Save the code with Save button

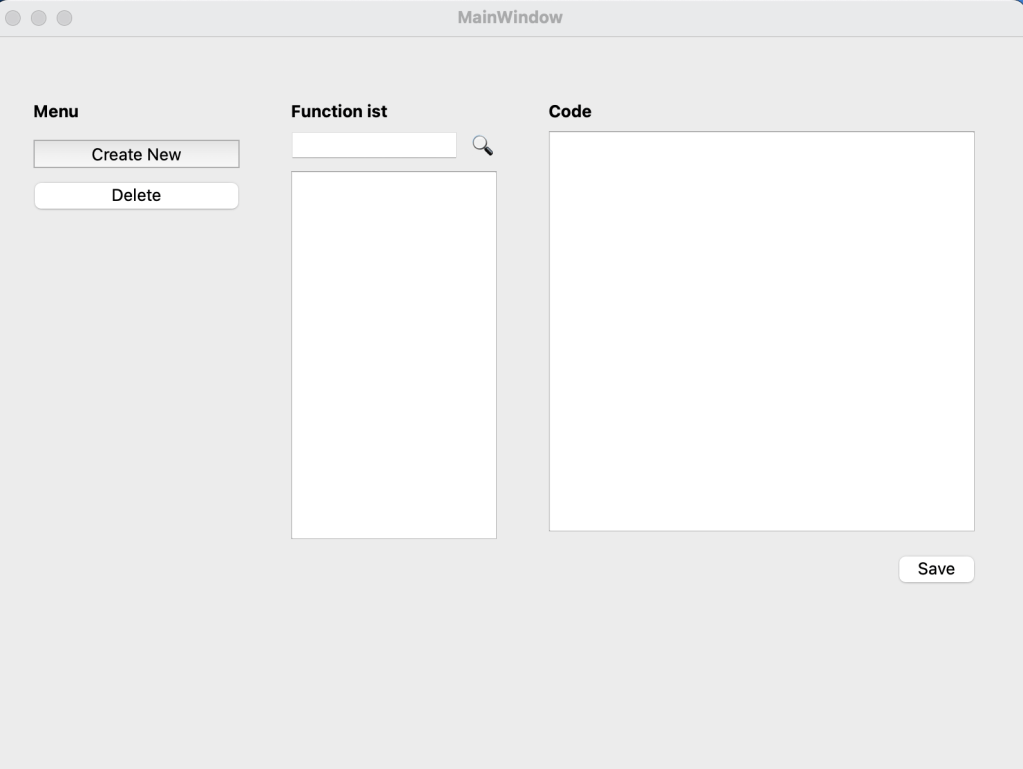(x=936, y=569)
